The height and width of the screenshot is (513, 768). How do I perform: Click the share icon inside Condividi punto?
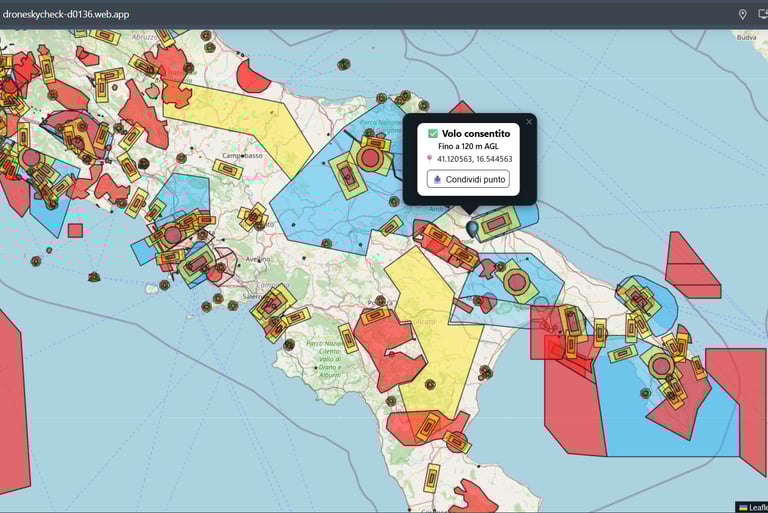point(437,179)
